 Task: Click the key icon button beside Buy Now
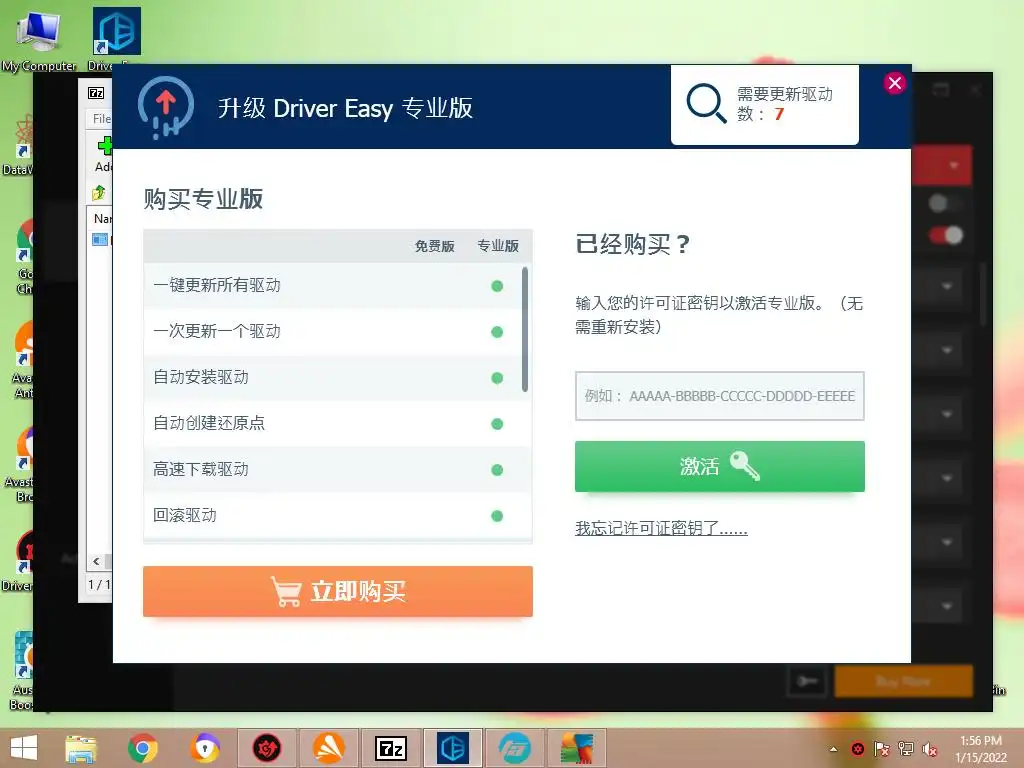click(x=807, y=682)
